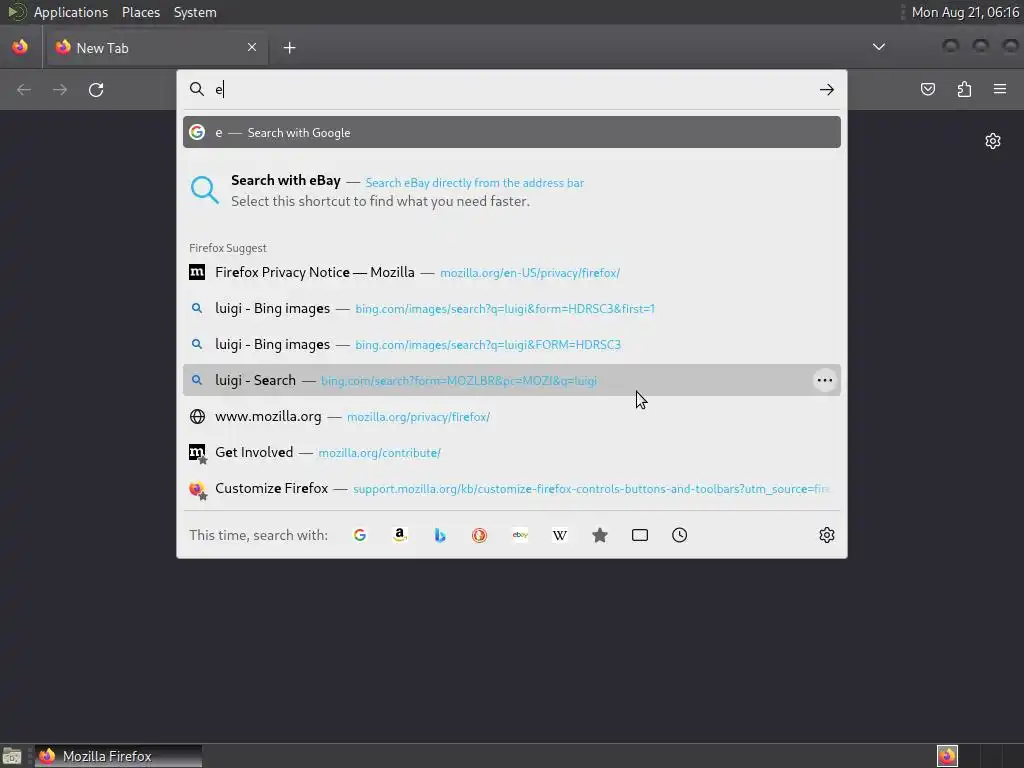Open the www.mozilla.org privacy suggestion

coord(511,416)
